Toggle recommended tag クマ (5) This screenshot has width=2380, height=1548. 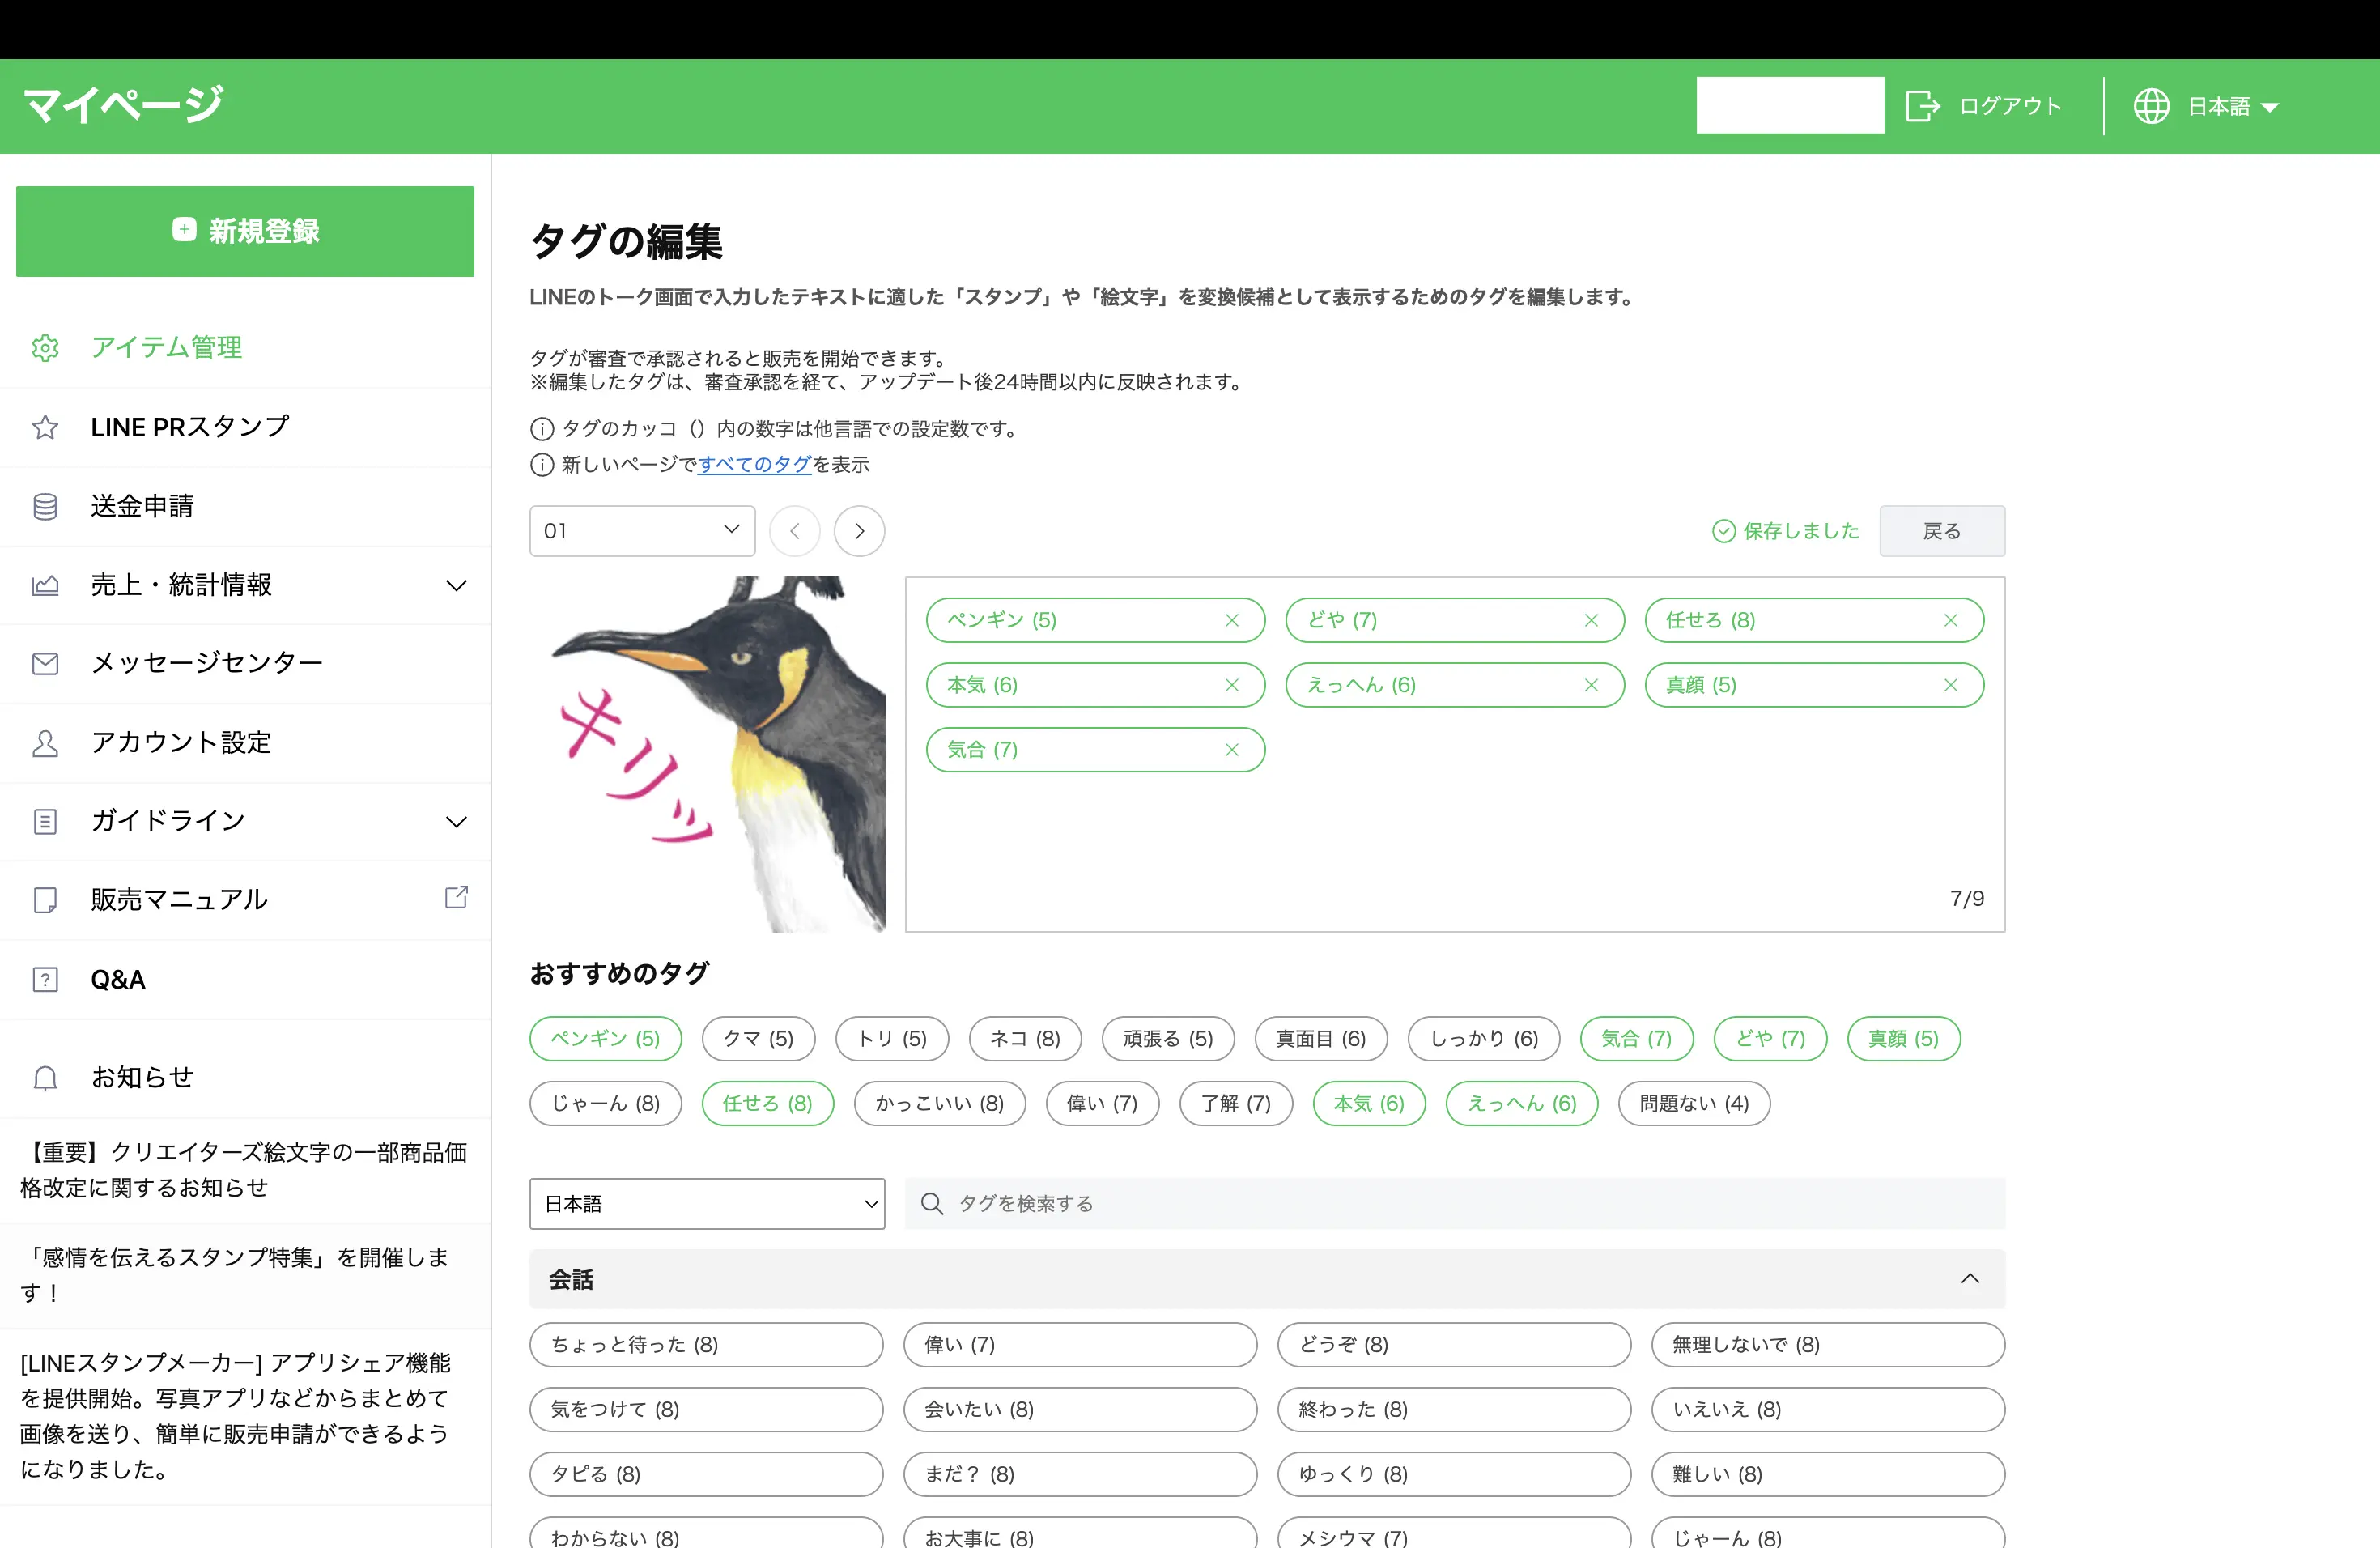(758, 1038)
